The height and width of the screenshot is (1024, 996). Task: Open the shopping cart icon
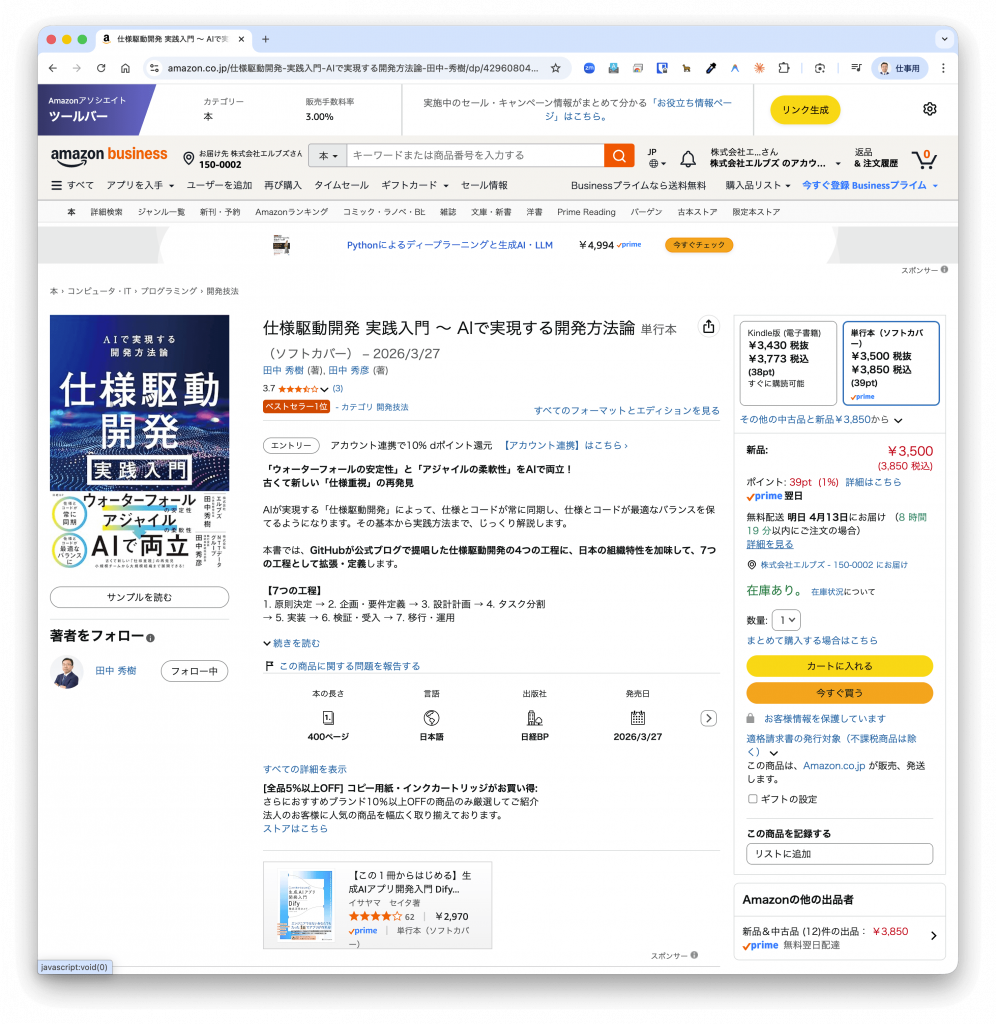pyautogui.click(x=924, y=158)
